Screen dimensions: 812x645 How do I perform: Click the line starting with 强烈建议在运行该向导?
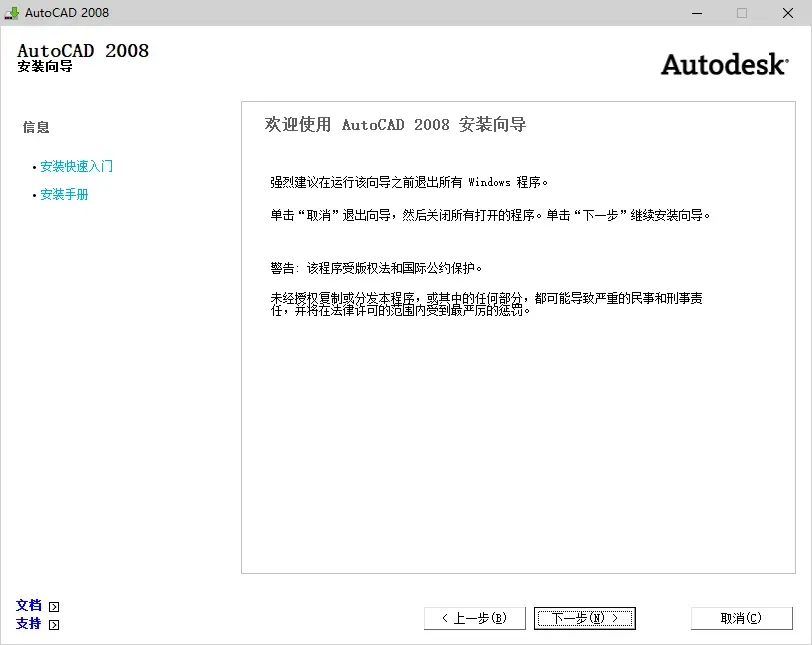point(409,182)
